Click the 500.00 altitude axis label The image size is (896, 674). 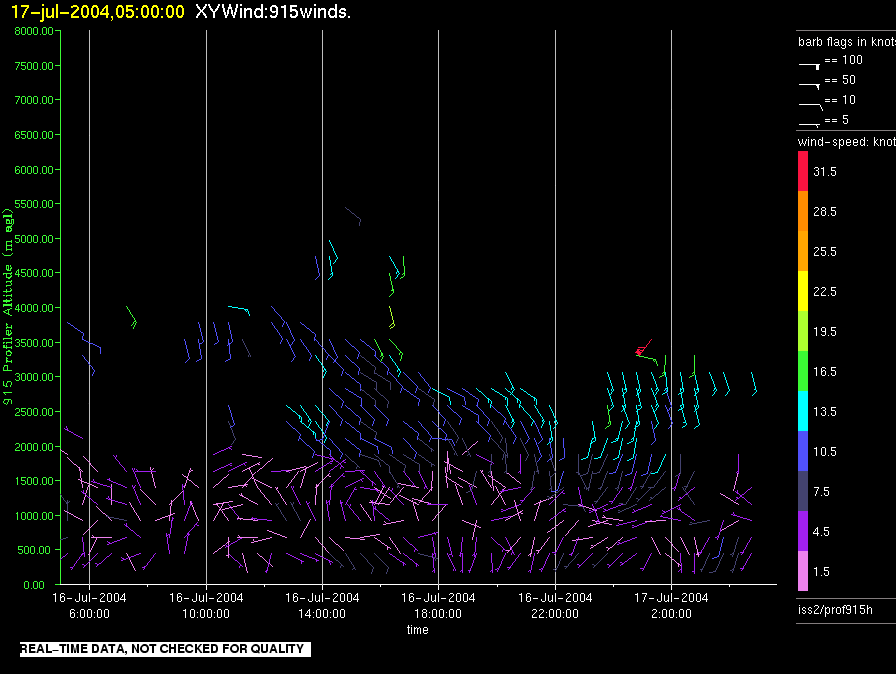pyautogui.click(x=34, y=550)
